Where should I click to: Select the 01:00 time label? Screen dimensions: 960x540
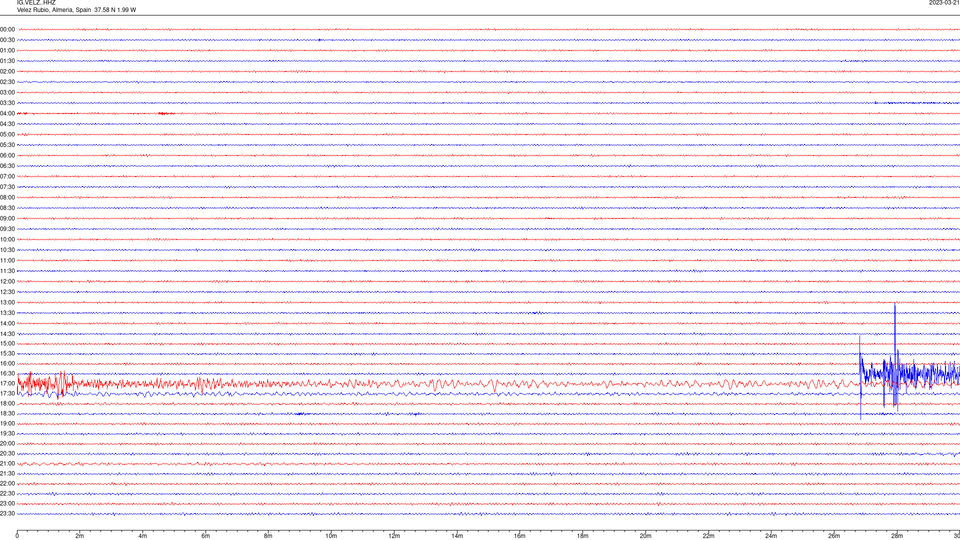point(7,50)
